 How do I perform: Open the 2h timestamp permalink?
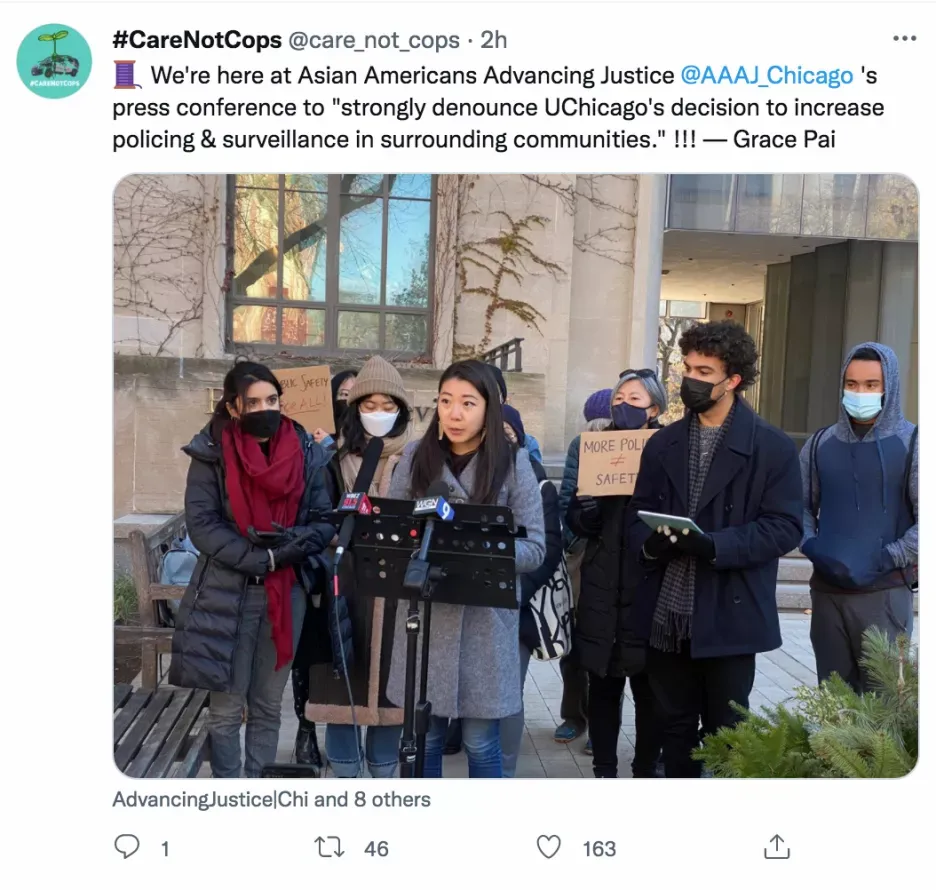point(494,40)
